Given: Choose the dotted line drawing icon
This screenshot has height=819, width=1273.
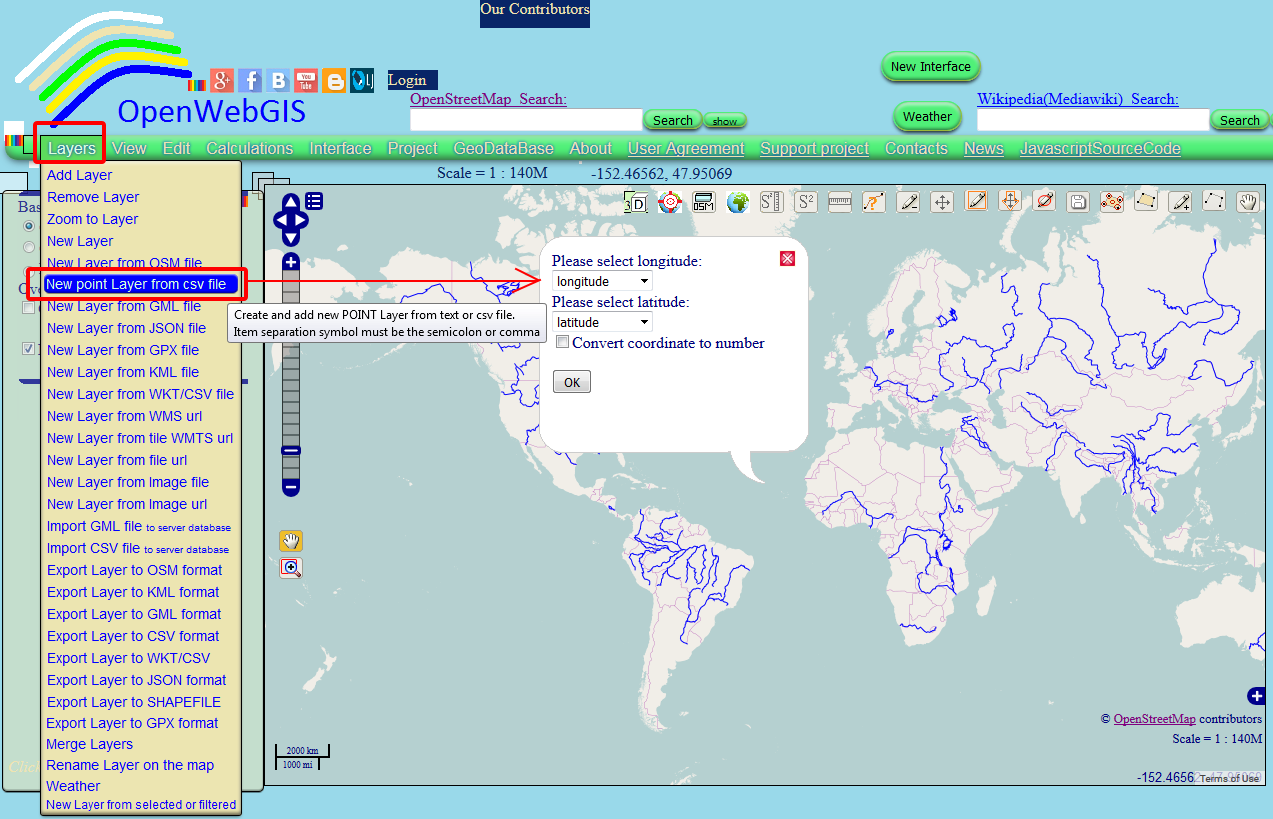Looking at the screenshot, I should point(1214,201).
